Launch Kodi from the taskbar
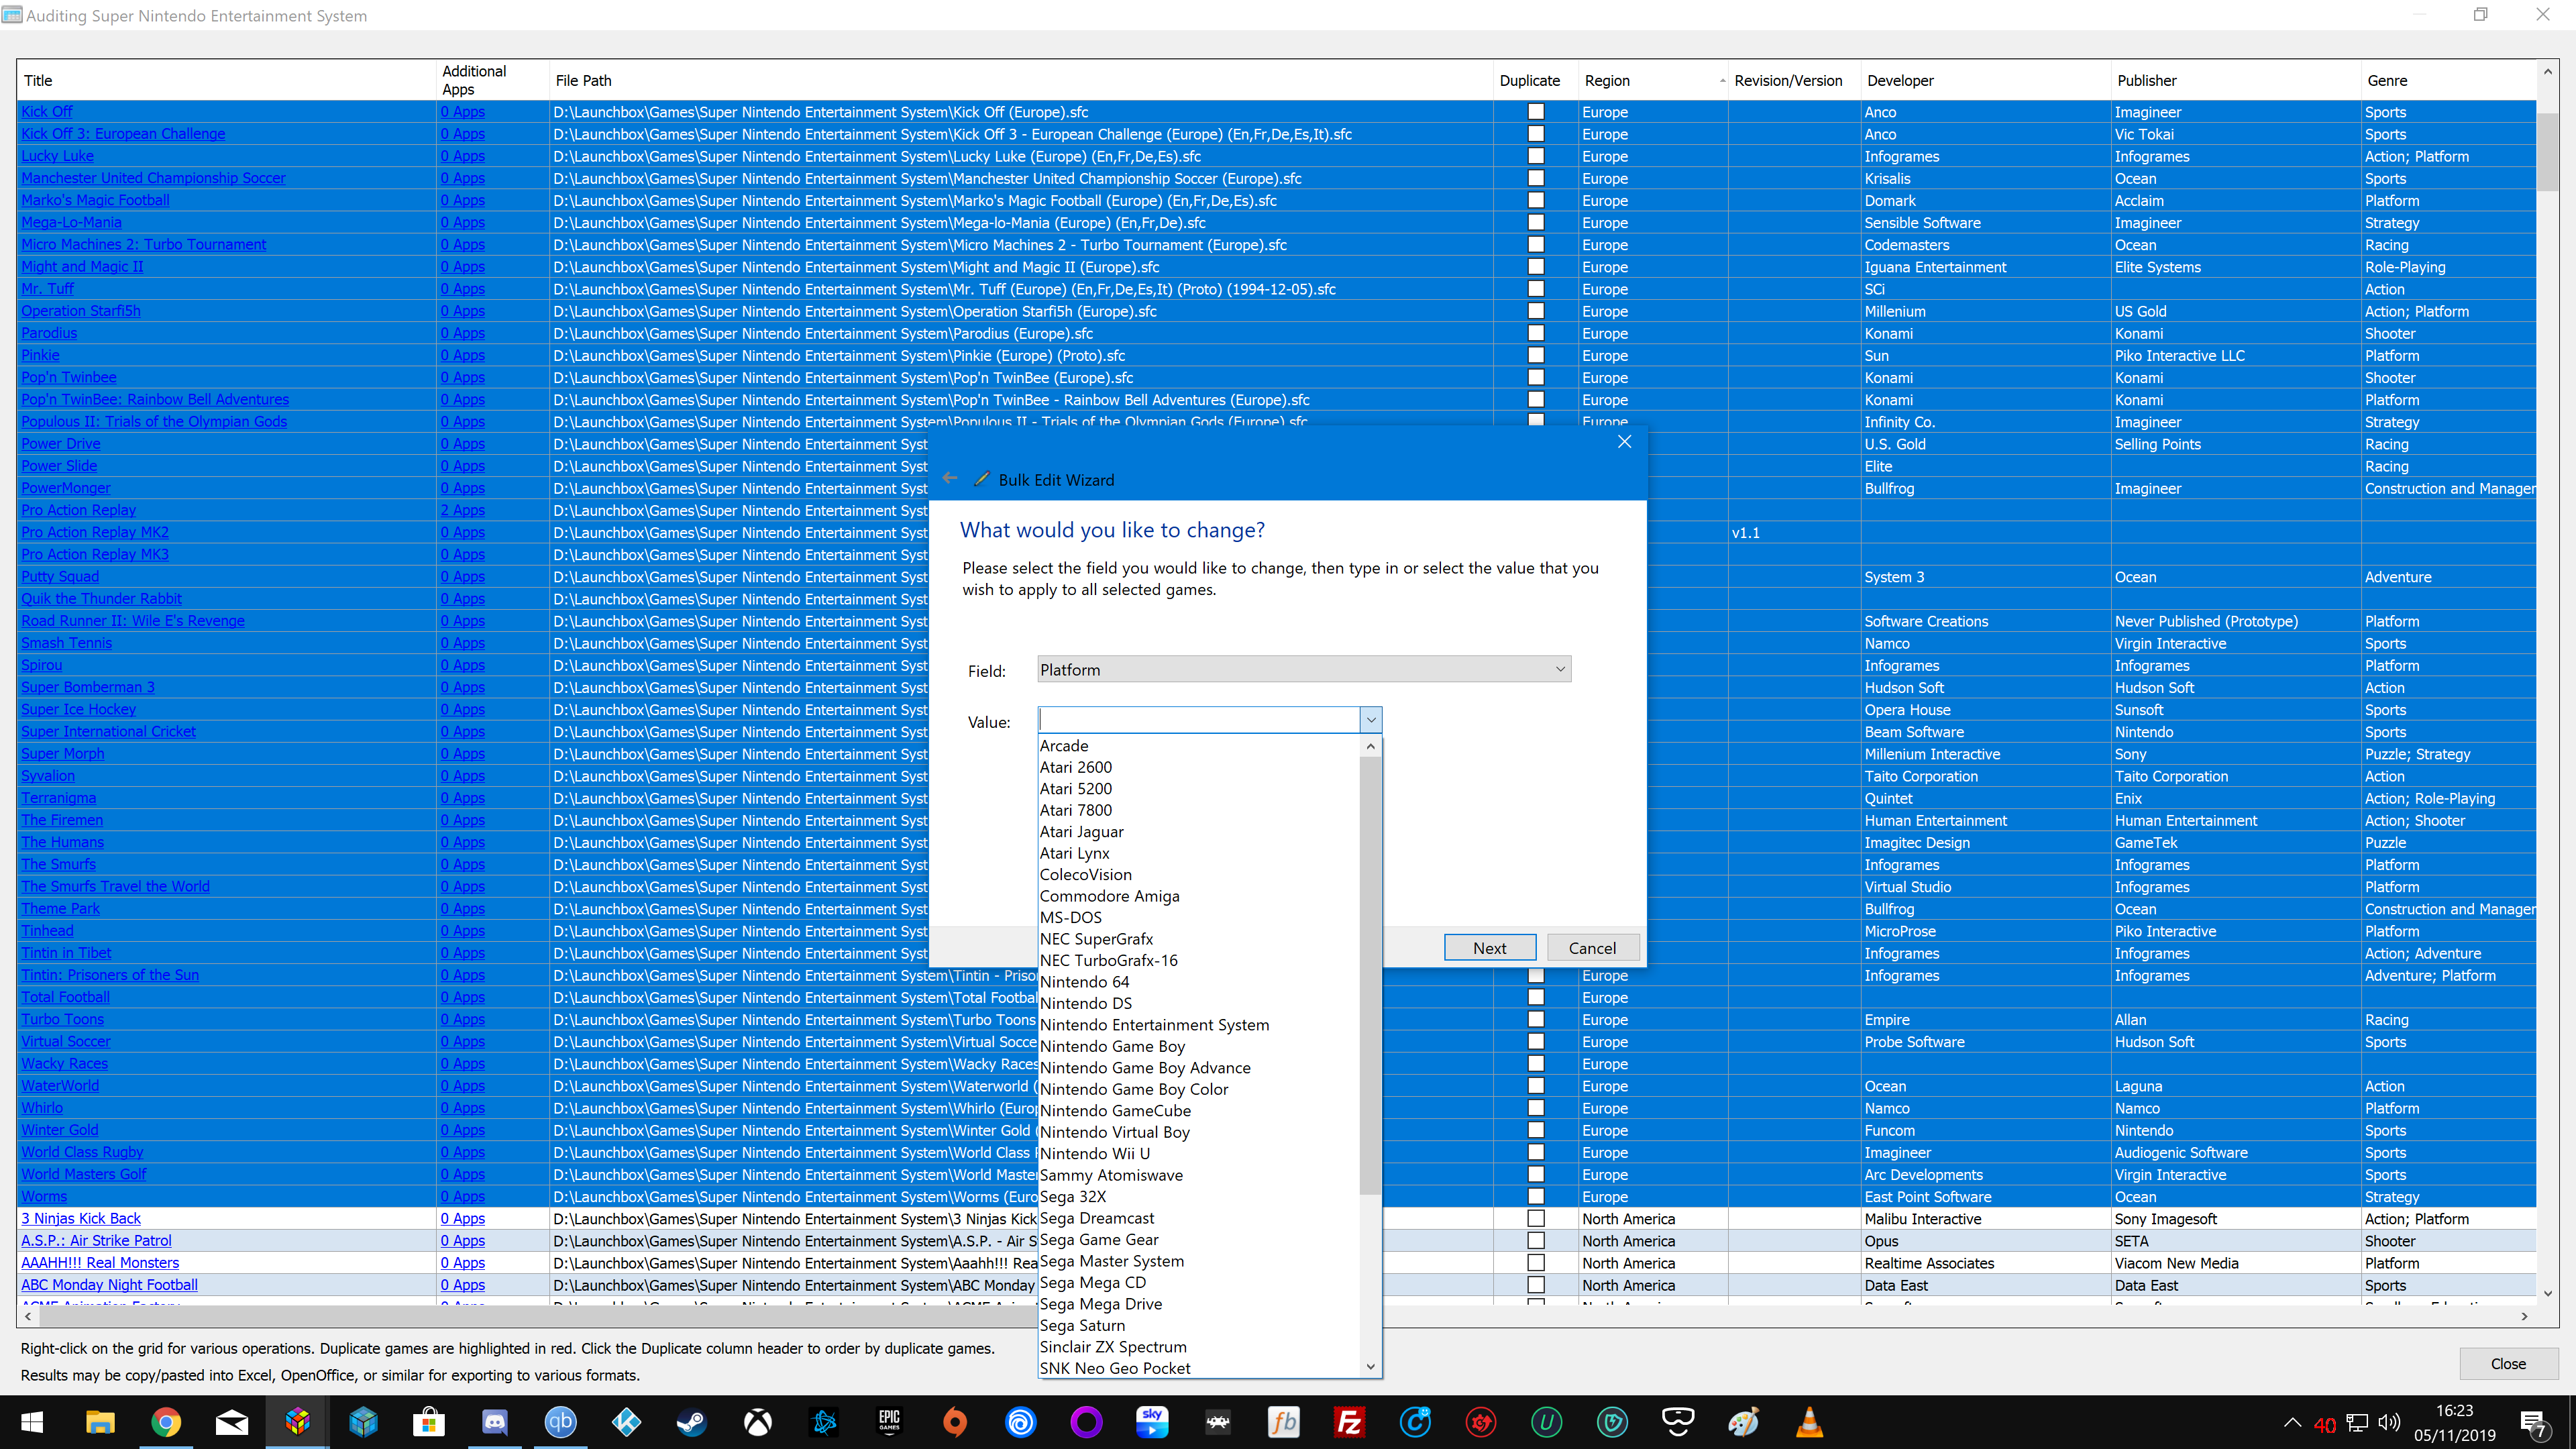Screen dimensions: 2576x1449 coord(626,1422)
